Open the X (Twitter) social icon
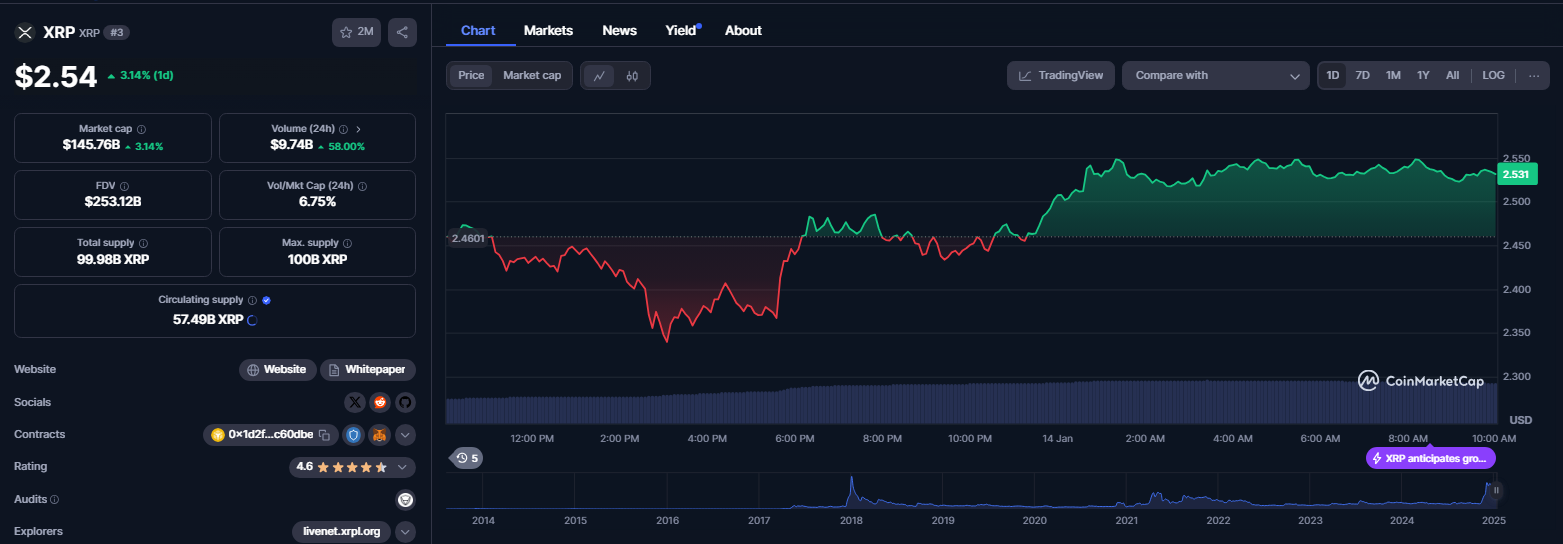 (355, 402)
